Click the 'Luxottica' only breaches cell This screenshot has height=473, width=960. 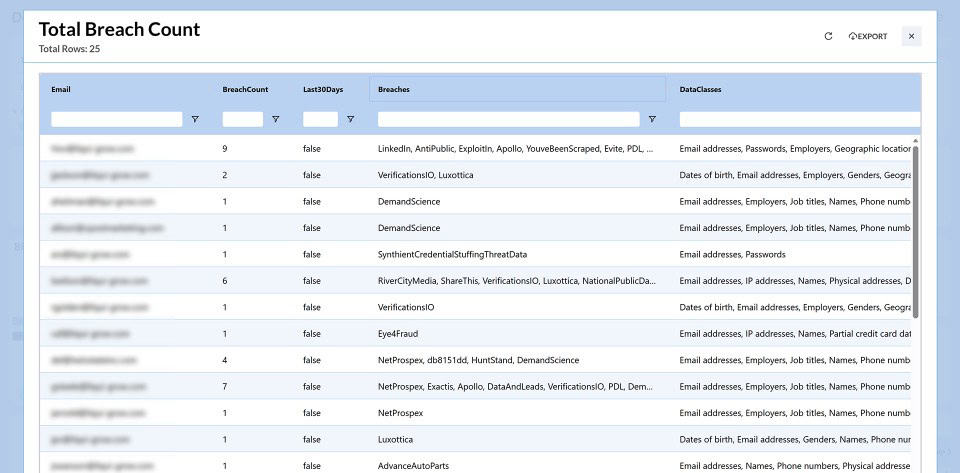[x=396, y=440]
